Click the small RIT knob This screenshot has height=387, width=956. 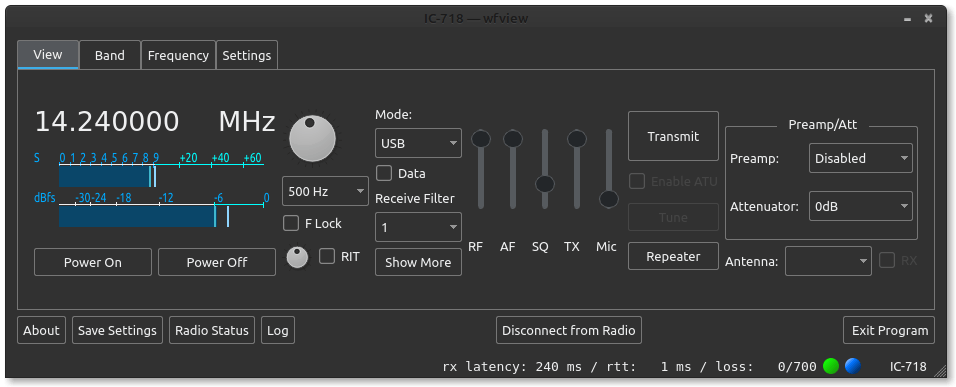[x=298, y=257]
